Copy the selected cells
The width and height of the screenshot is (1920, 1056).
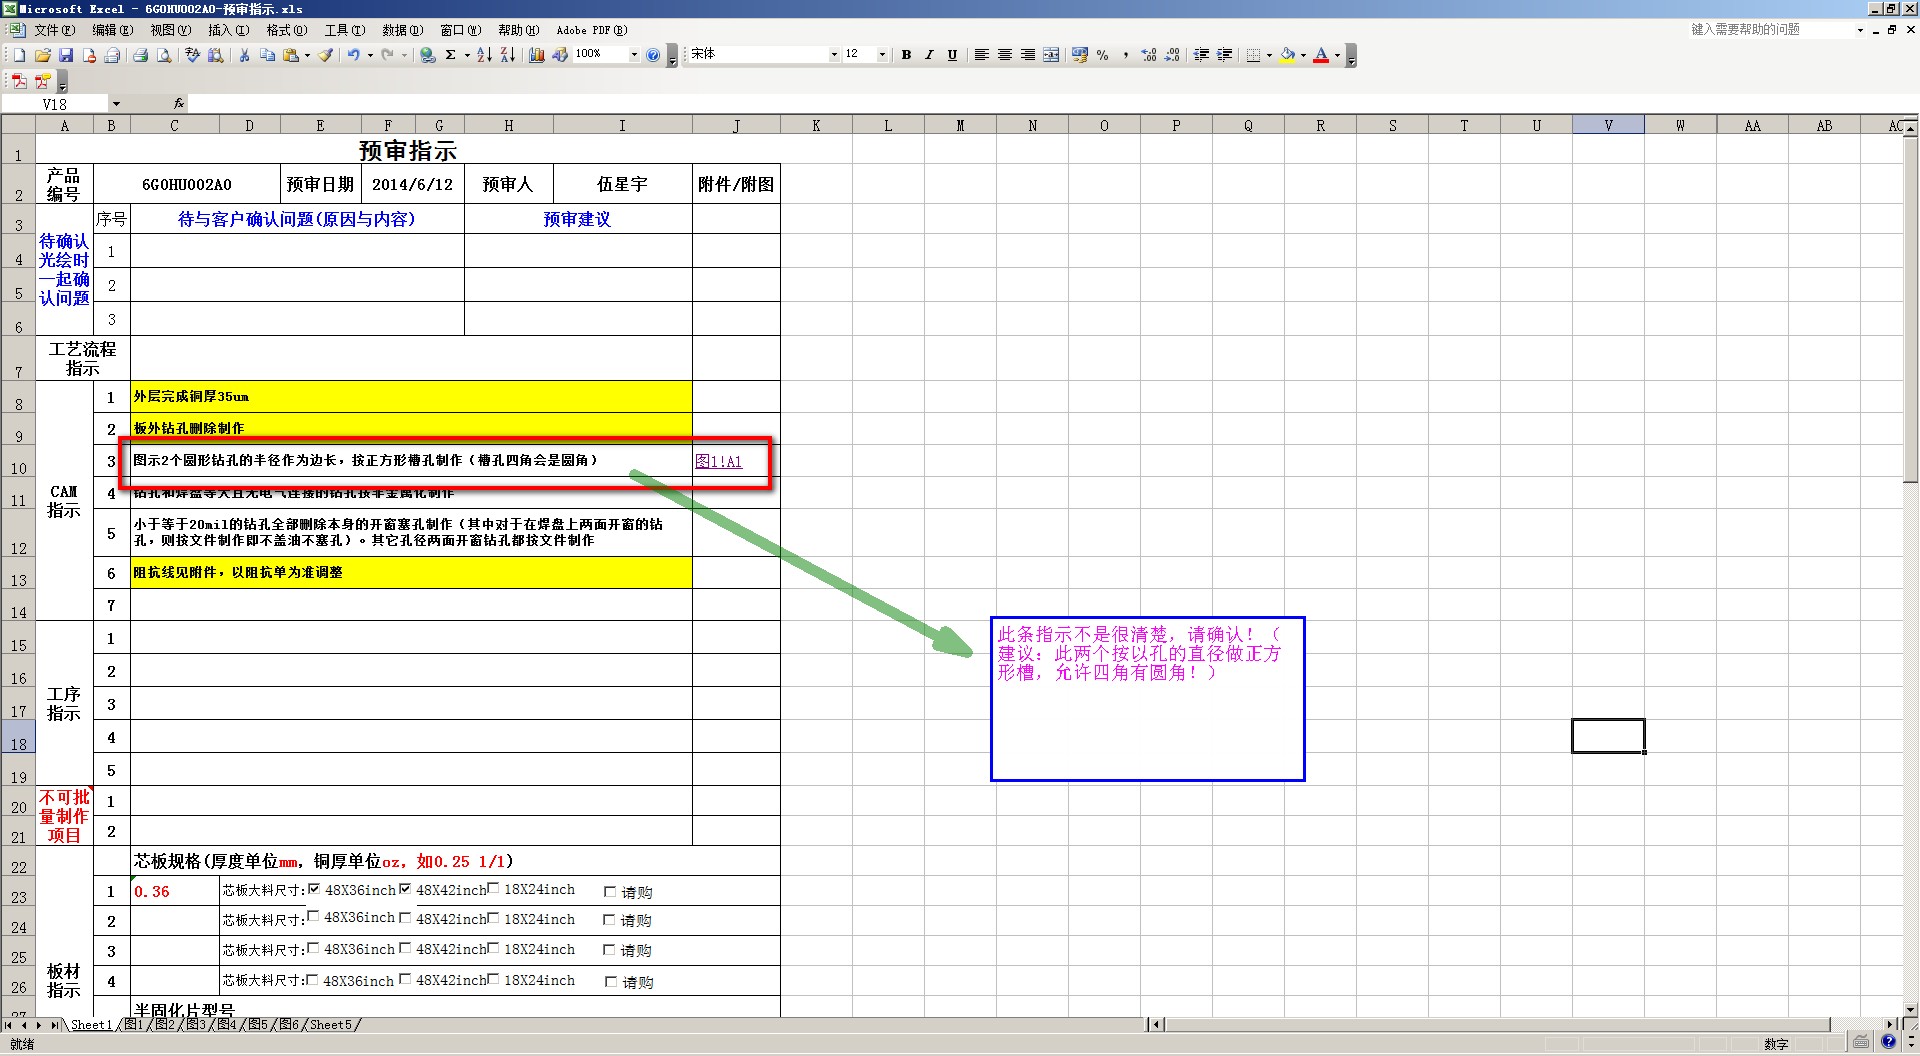(x=267, y=55)
